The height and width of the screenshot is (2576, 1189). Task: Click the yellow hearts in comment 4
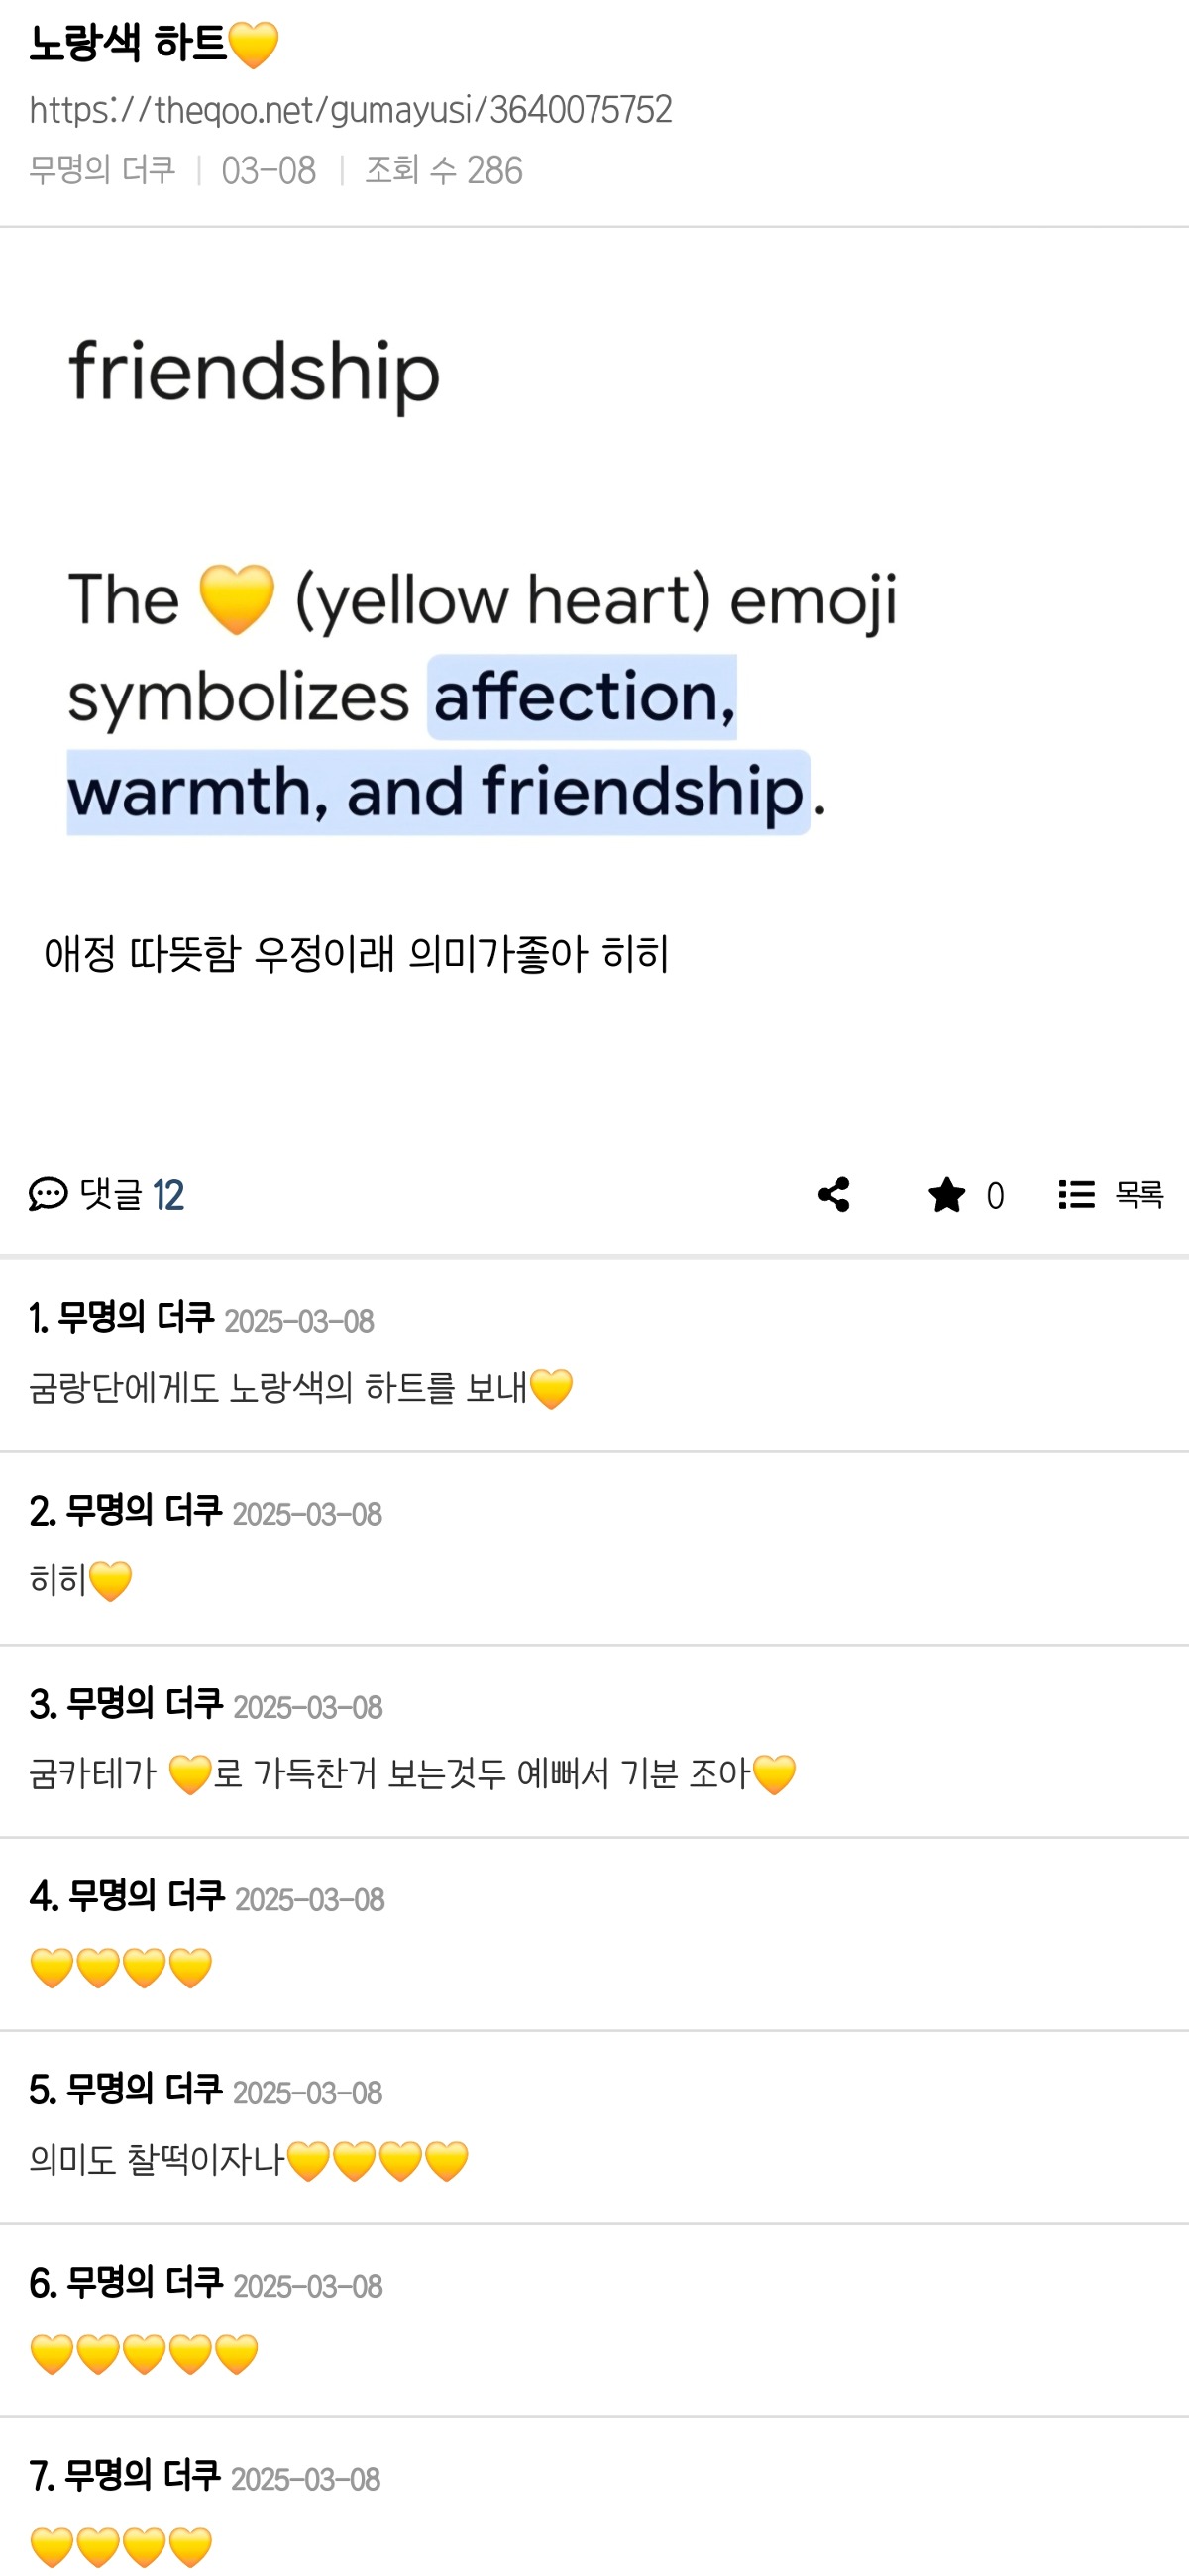[x=121, y=1967]
